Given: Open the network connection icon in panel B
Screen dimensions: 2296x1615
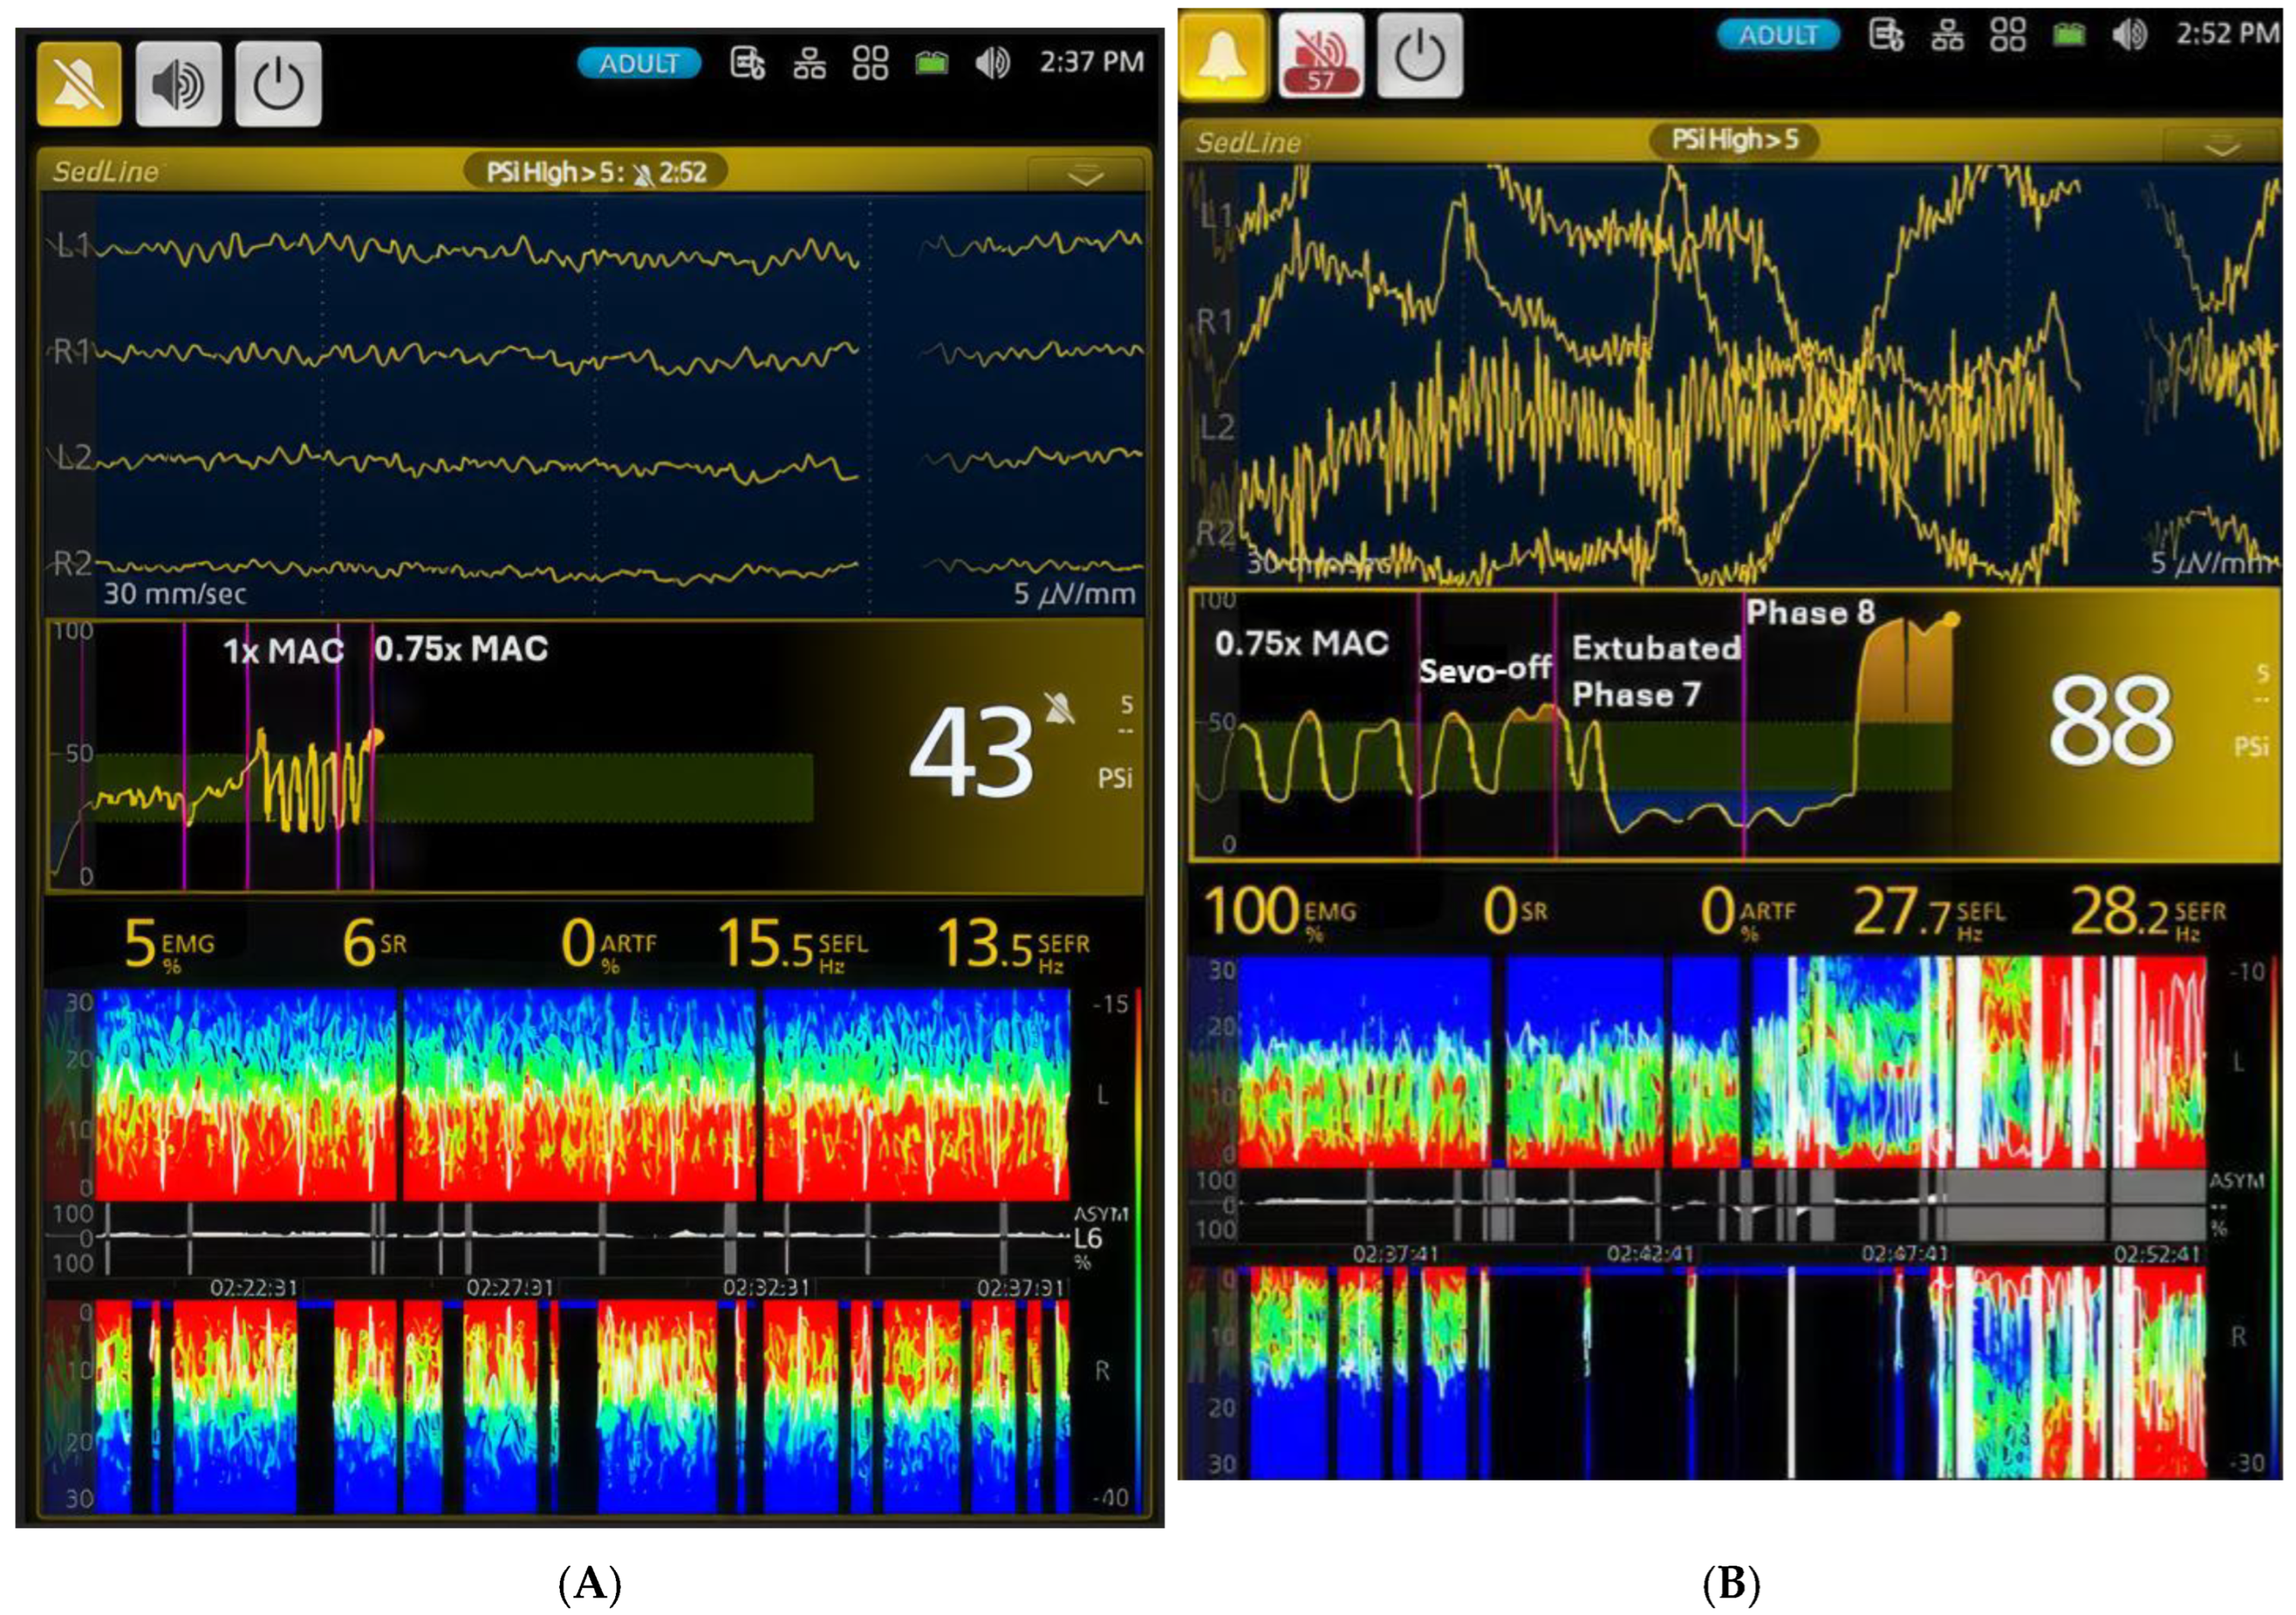Looking at the screenshot, I should (x=1947, y=35).
